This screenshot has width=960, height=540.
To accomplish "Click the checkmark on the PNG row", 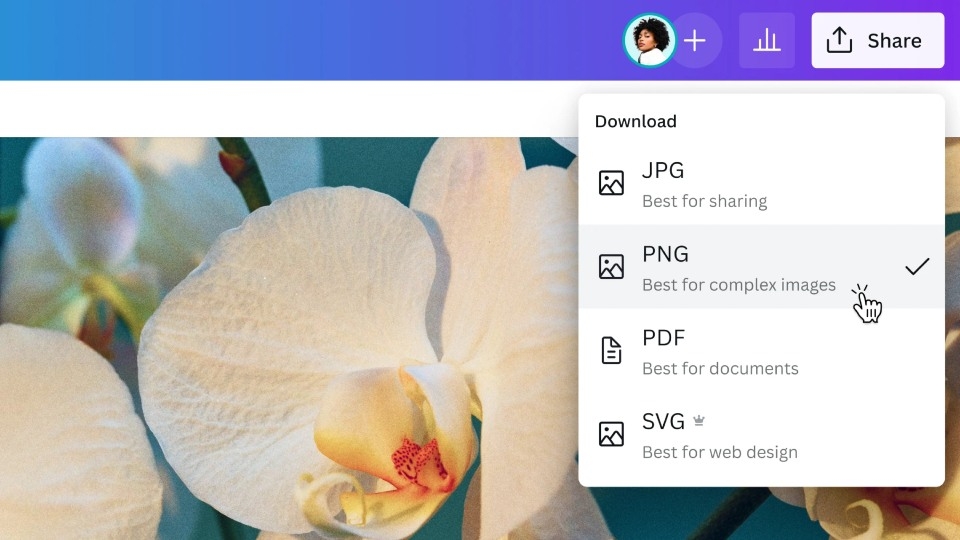I will [x=917, y=266].
